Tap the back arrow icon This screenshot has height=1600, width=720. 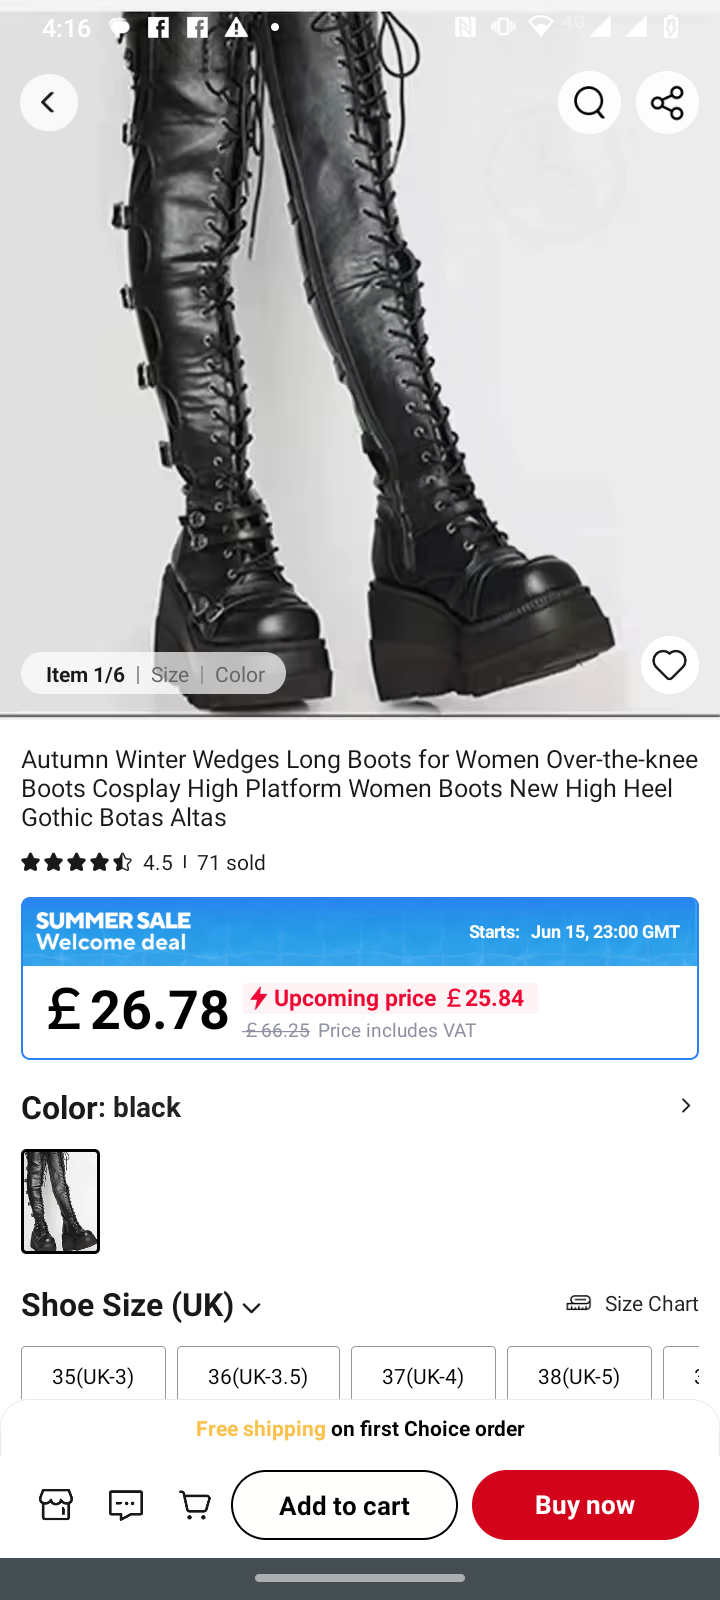(x=48, y=102)
